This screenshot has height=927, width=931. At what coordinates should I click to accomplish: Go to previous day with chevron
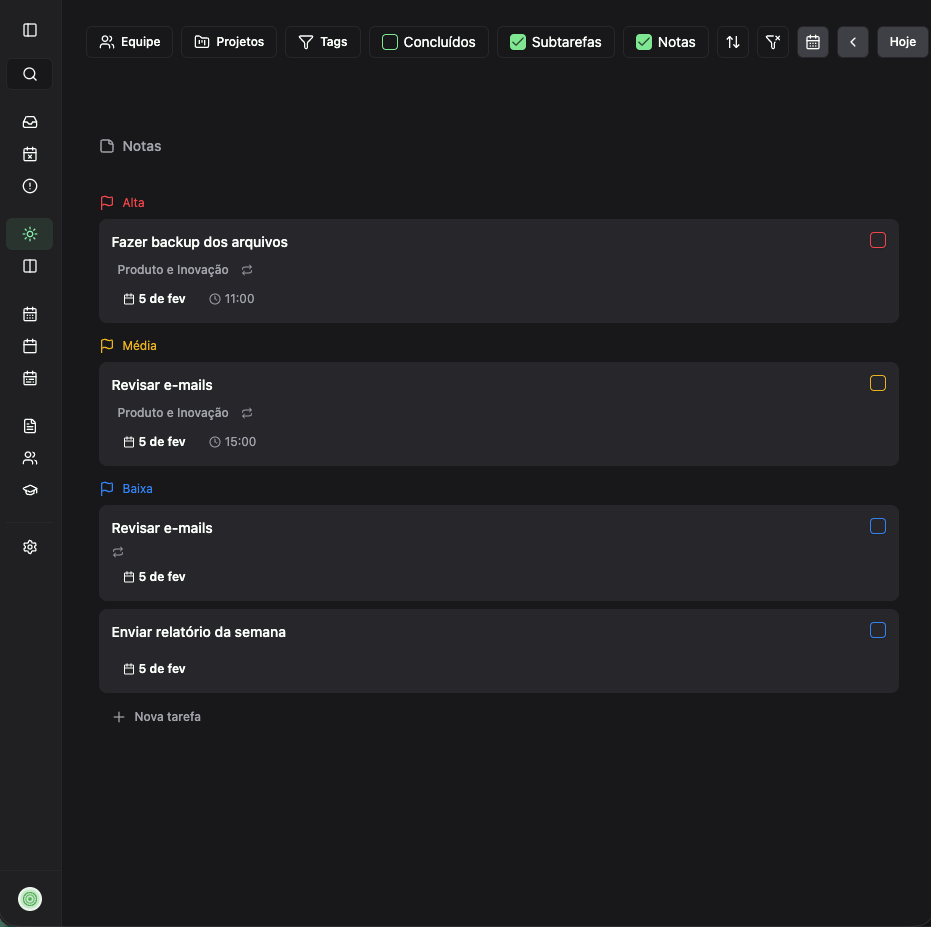[853, 42]
